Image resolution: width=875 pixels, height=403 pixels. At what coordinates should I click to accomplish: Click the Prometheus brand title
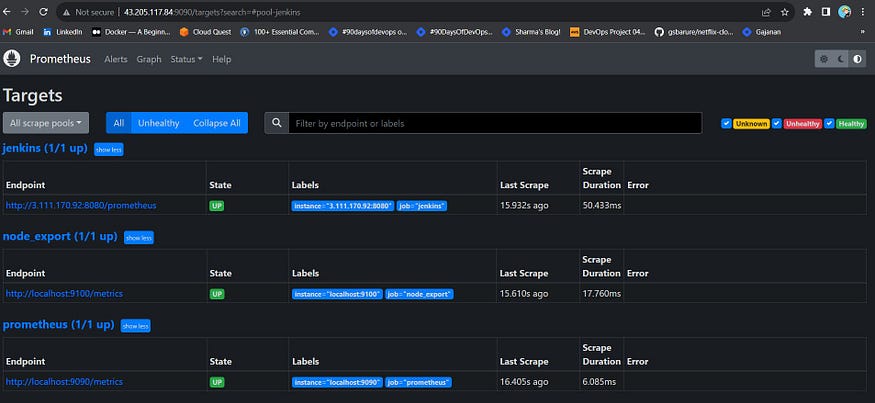(x=60, y=59)
